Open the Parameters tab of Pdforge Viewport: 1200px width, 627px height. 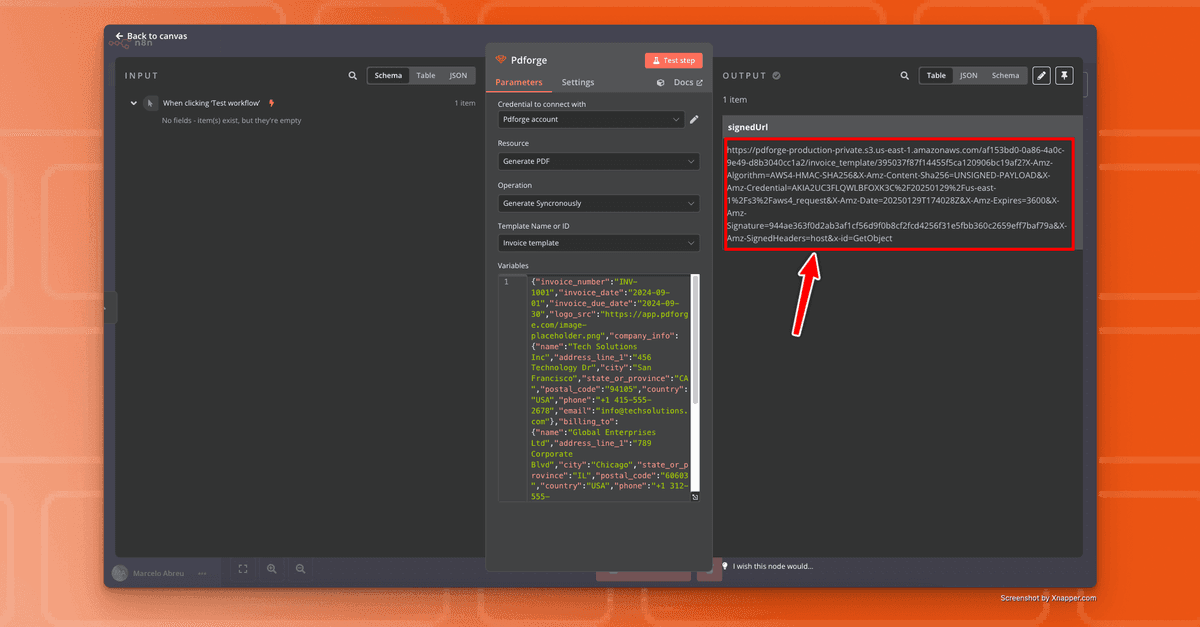click(520, 82)
